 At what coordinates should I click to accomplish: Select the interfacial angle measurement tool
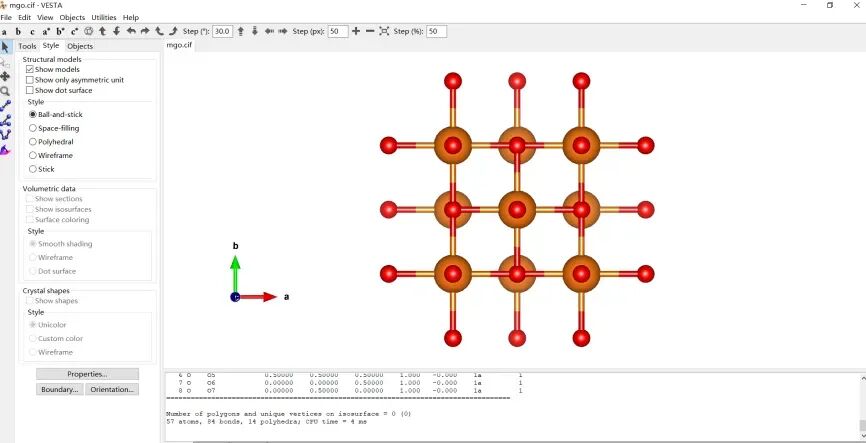[5, 149]
